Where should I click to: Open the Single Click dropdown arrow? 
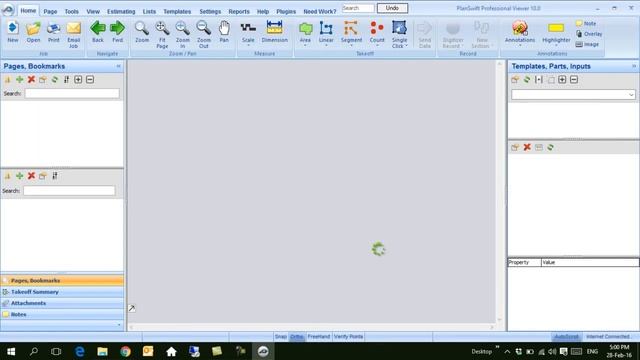[x=407, y=46]
